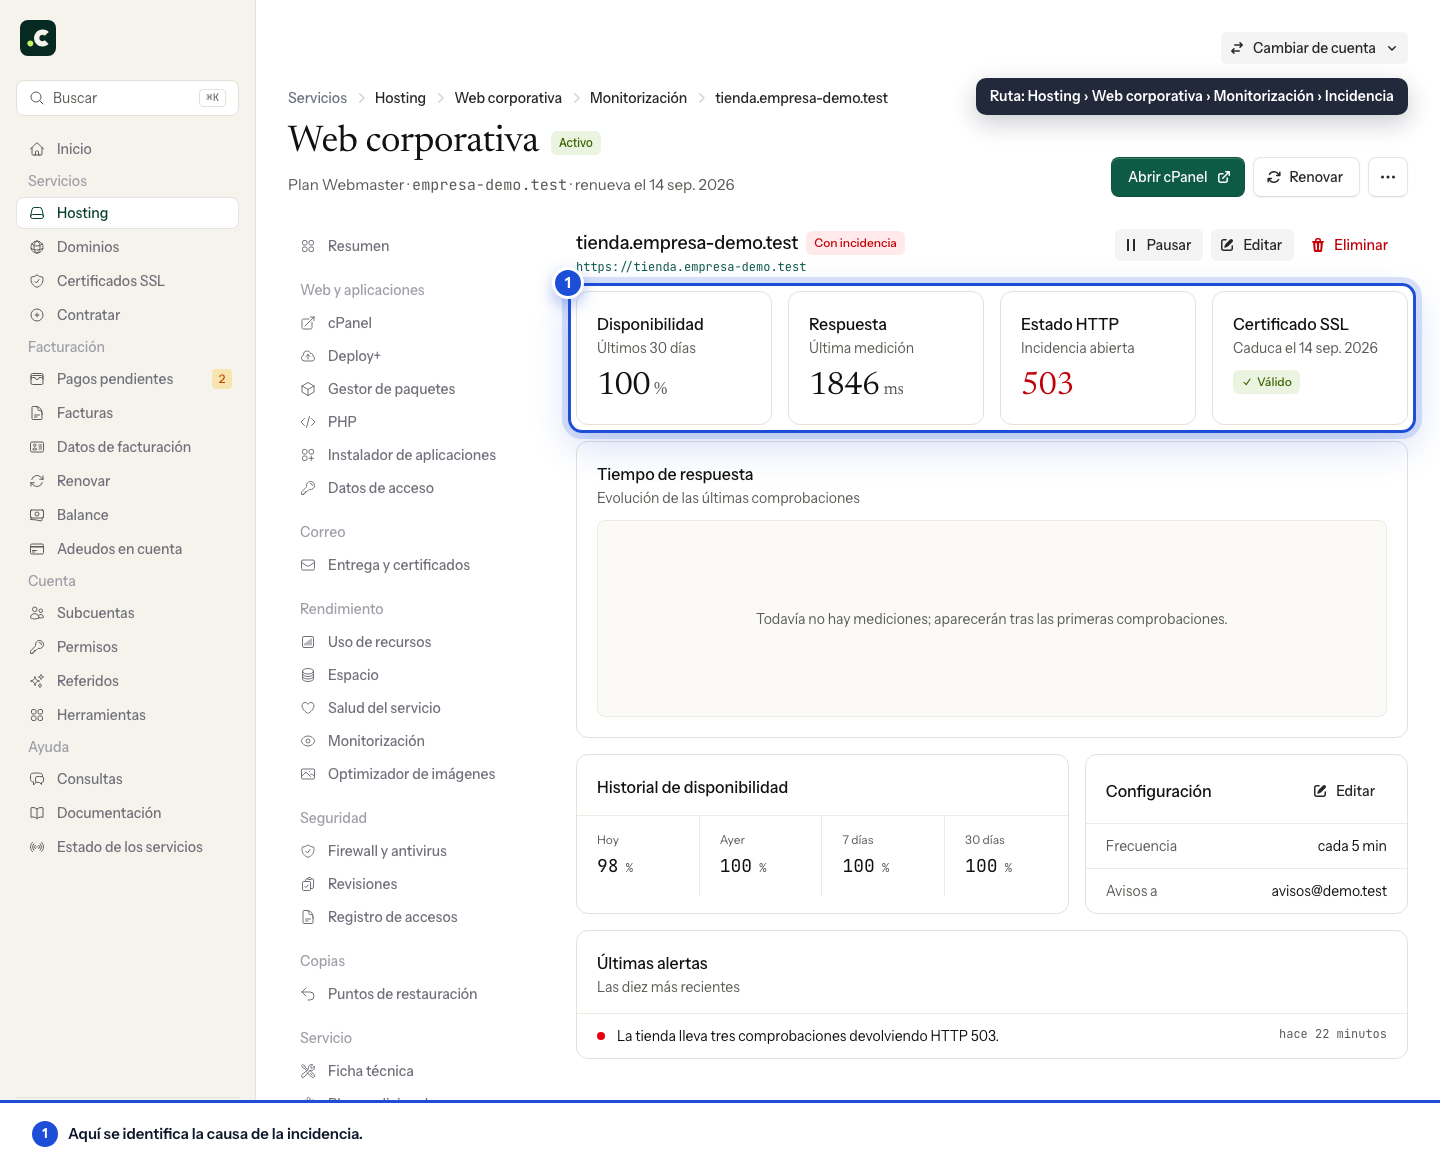The width and height of the screenshot is (1440, 1164).
Task: Select Puntos de restauración menu item
Action: (402, 994)
